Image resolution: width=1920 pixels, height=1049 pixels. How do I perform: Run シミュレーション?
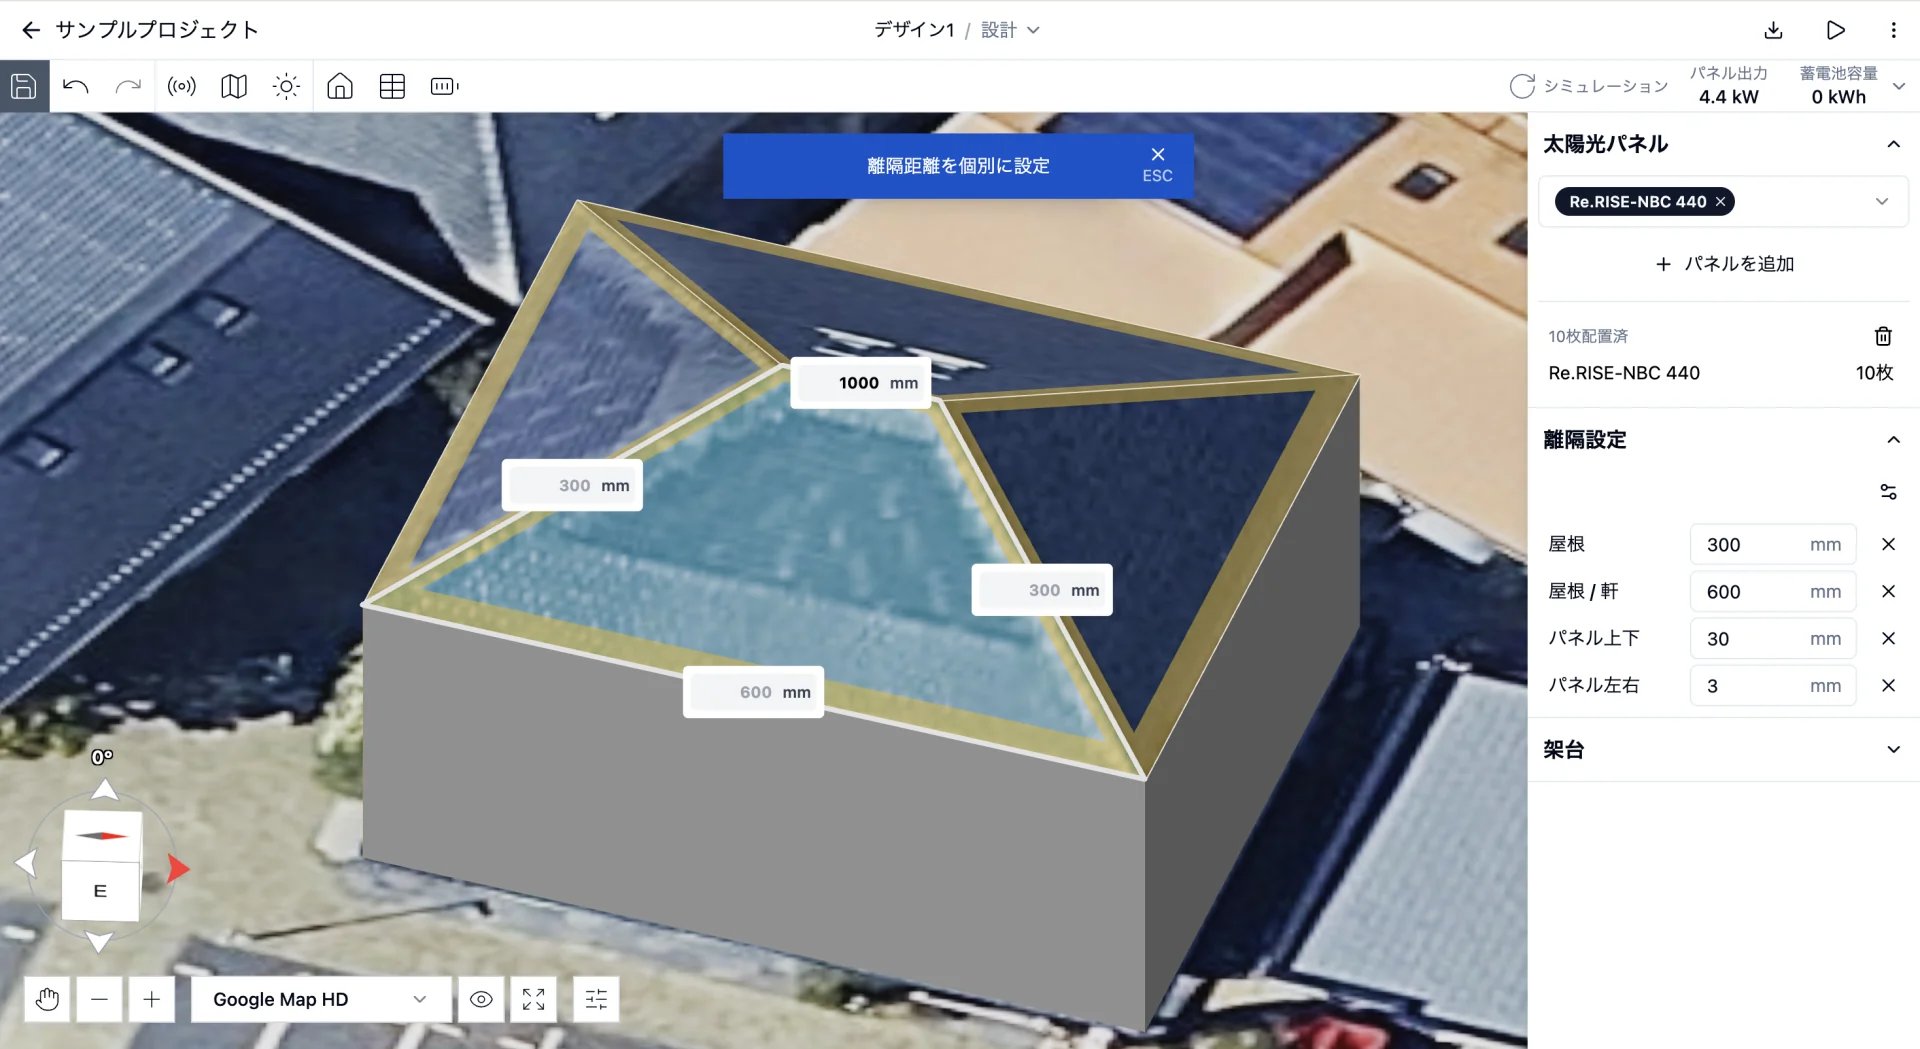1588,86
